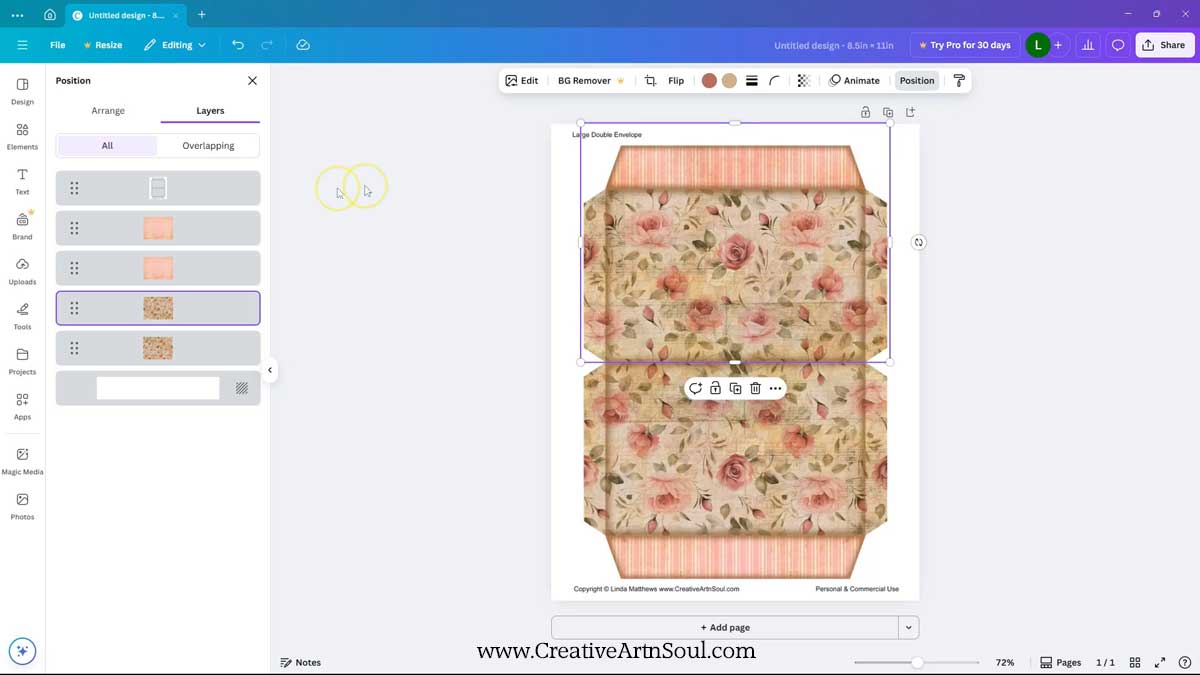Expand the Add page options chevron
The width and height of the screenshot is (1200, 675).
[908, 628]
